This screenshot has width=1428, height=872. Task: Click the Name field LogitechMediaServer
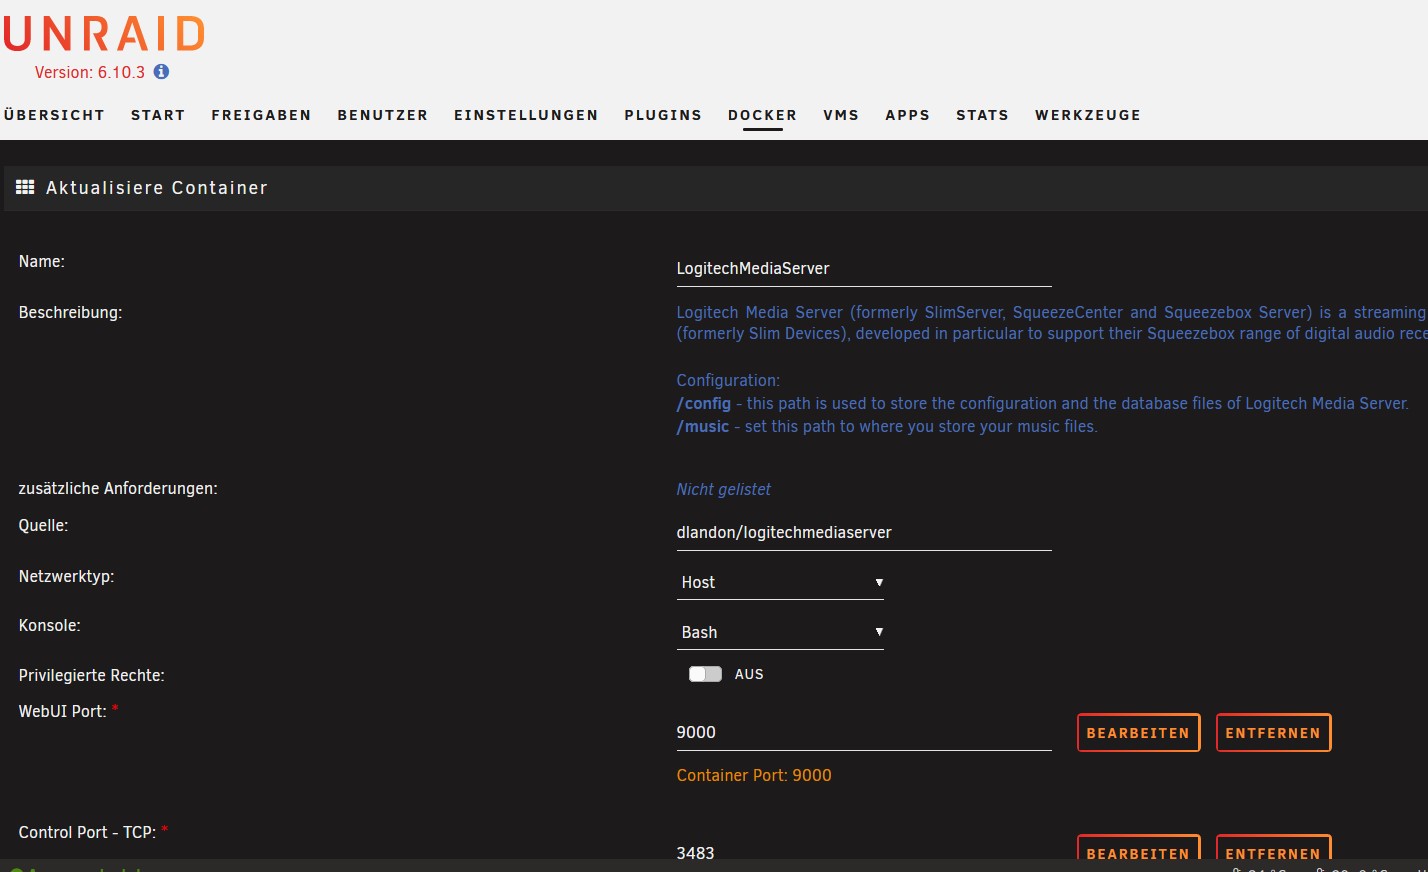(x=864, y=268)
